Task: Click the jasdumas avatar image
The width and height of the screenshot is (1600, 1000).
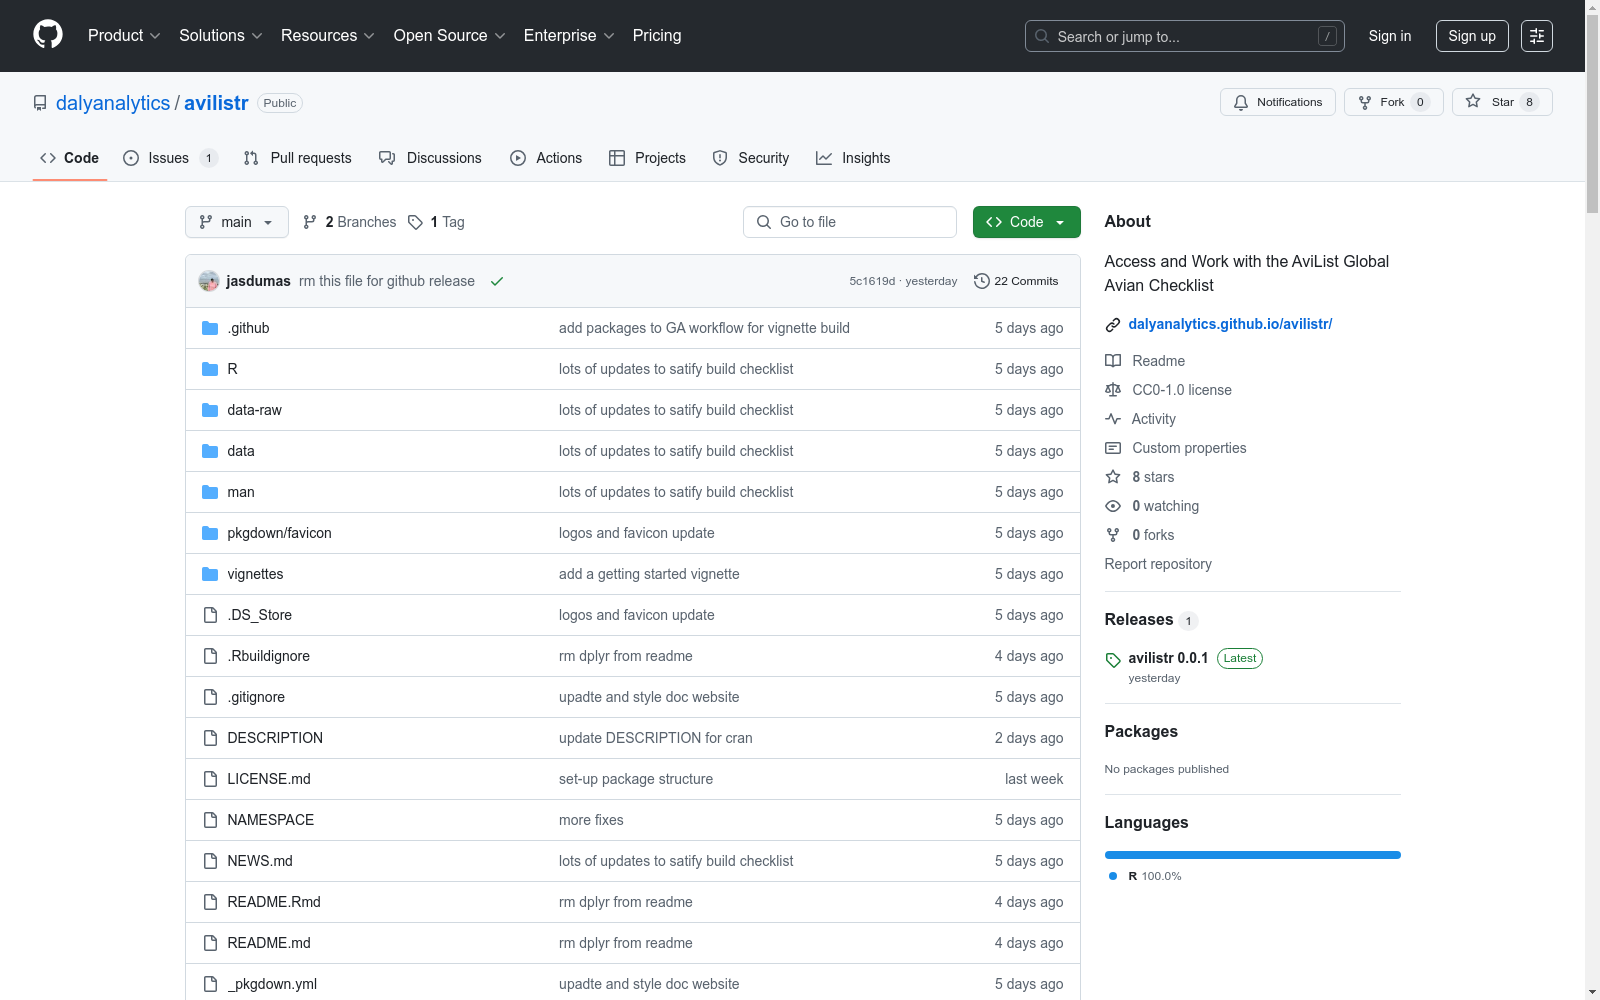Action: 209,281
